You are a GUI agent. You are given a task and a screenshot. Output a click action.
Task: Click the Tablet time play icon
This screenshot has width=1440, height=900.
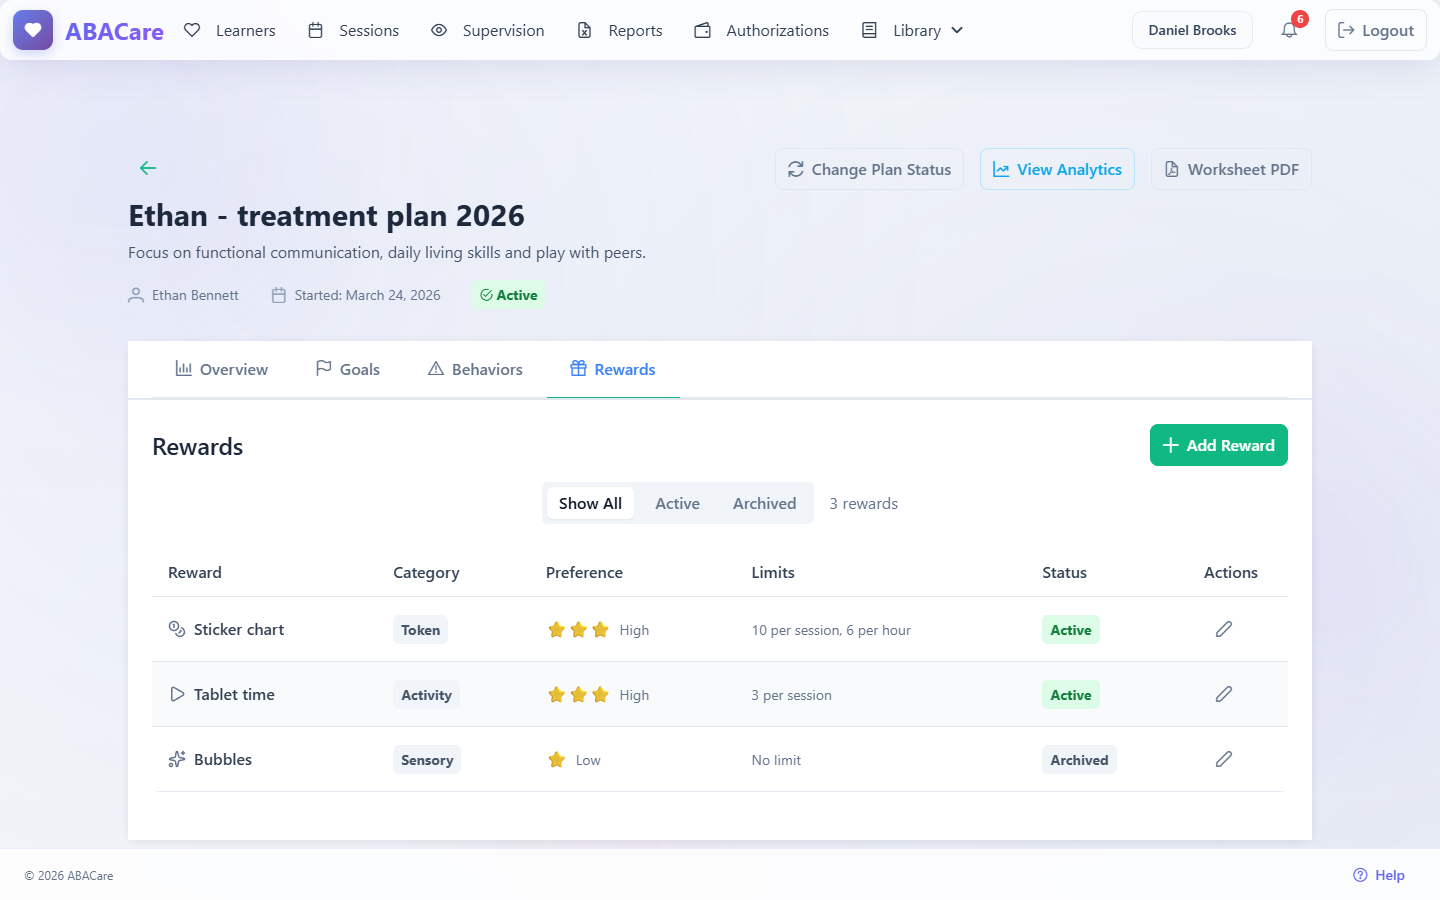(177, 694)
